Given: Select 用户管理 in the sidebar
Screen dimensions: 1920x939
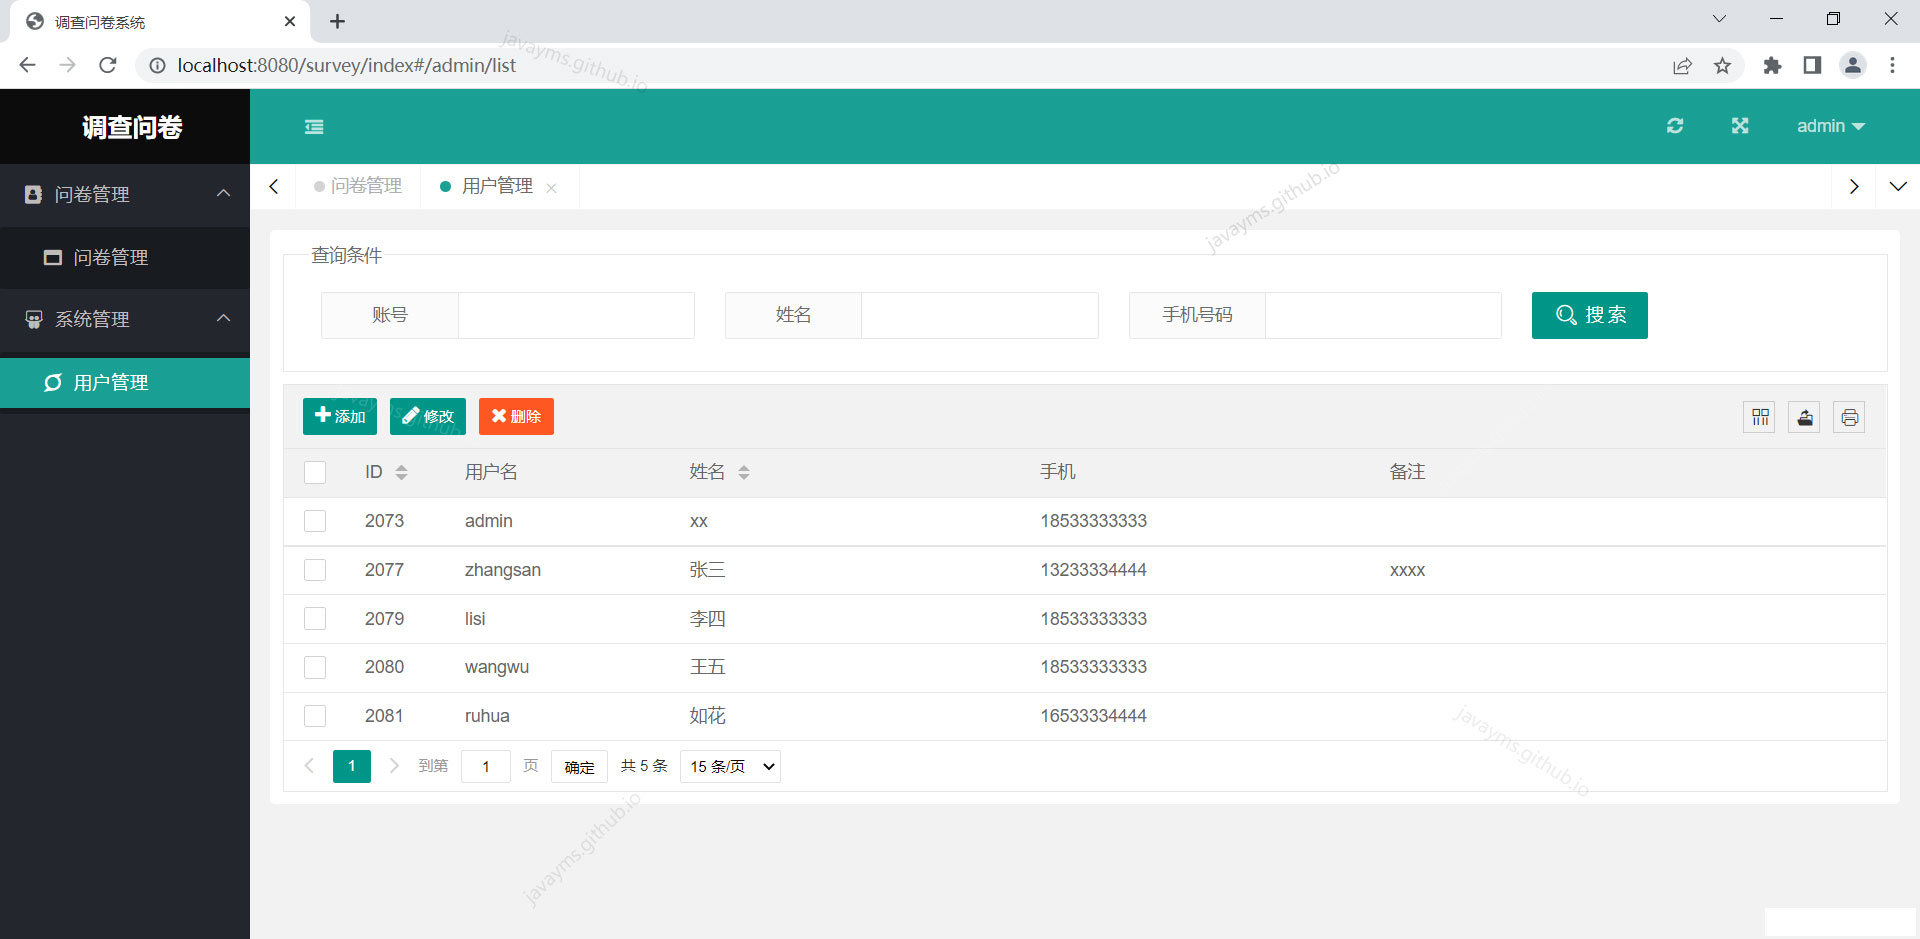Looking at the screenshot, I should coord(110,382).
